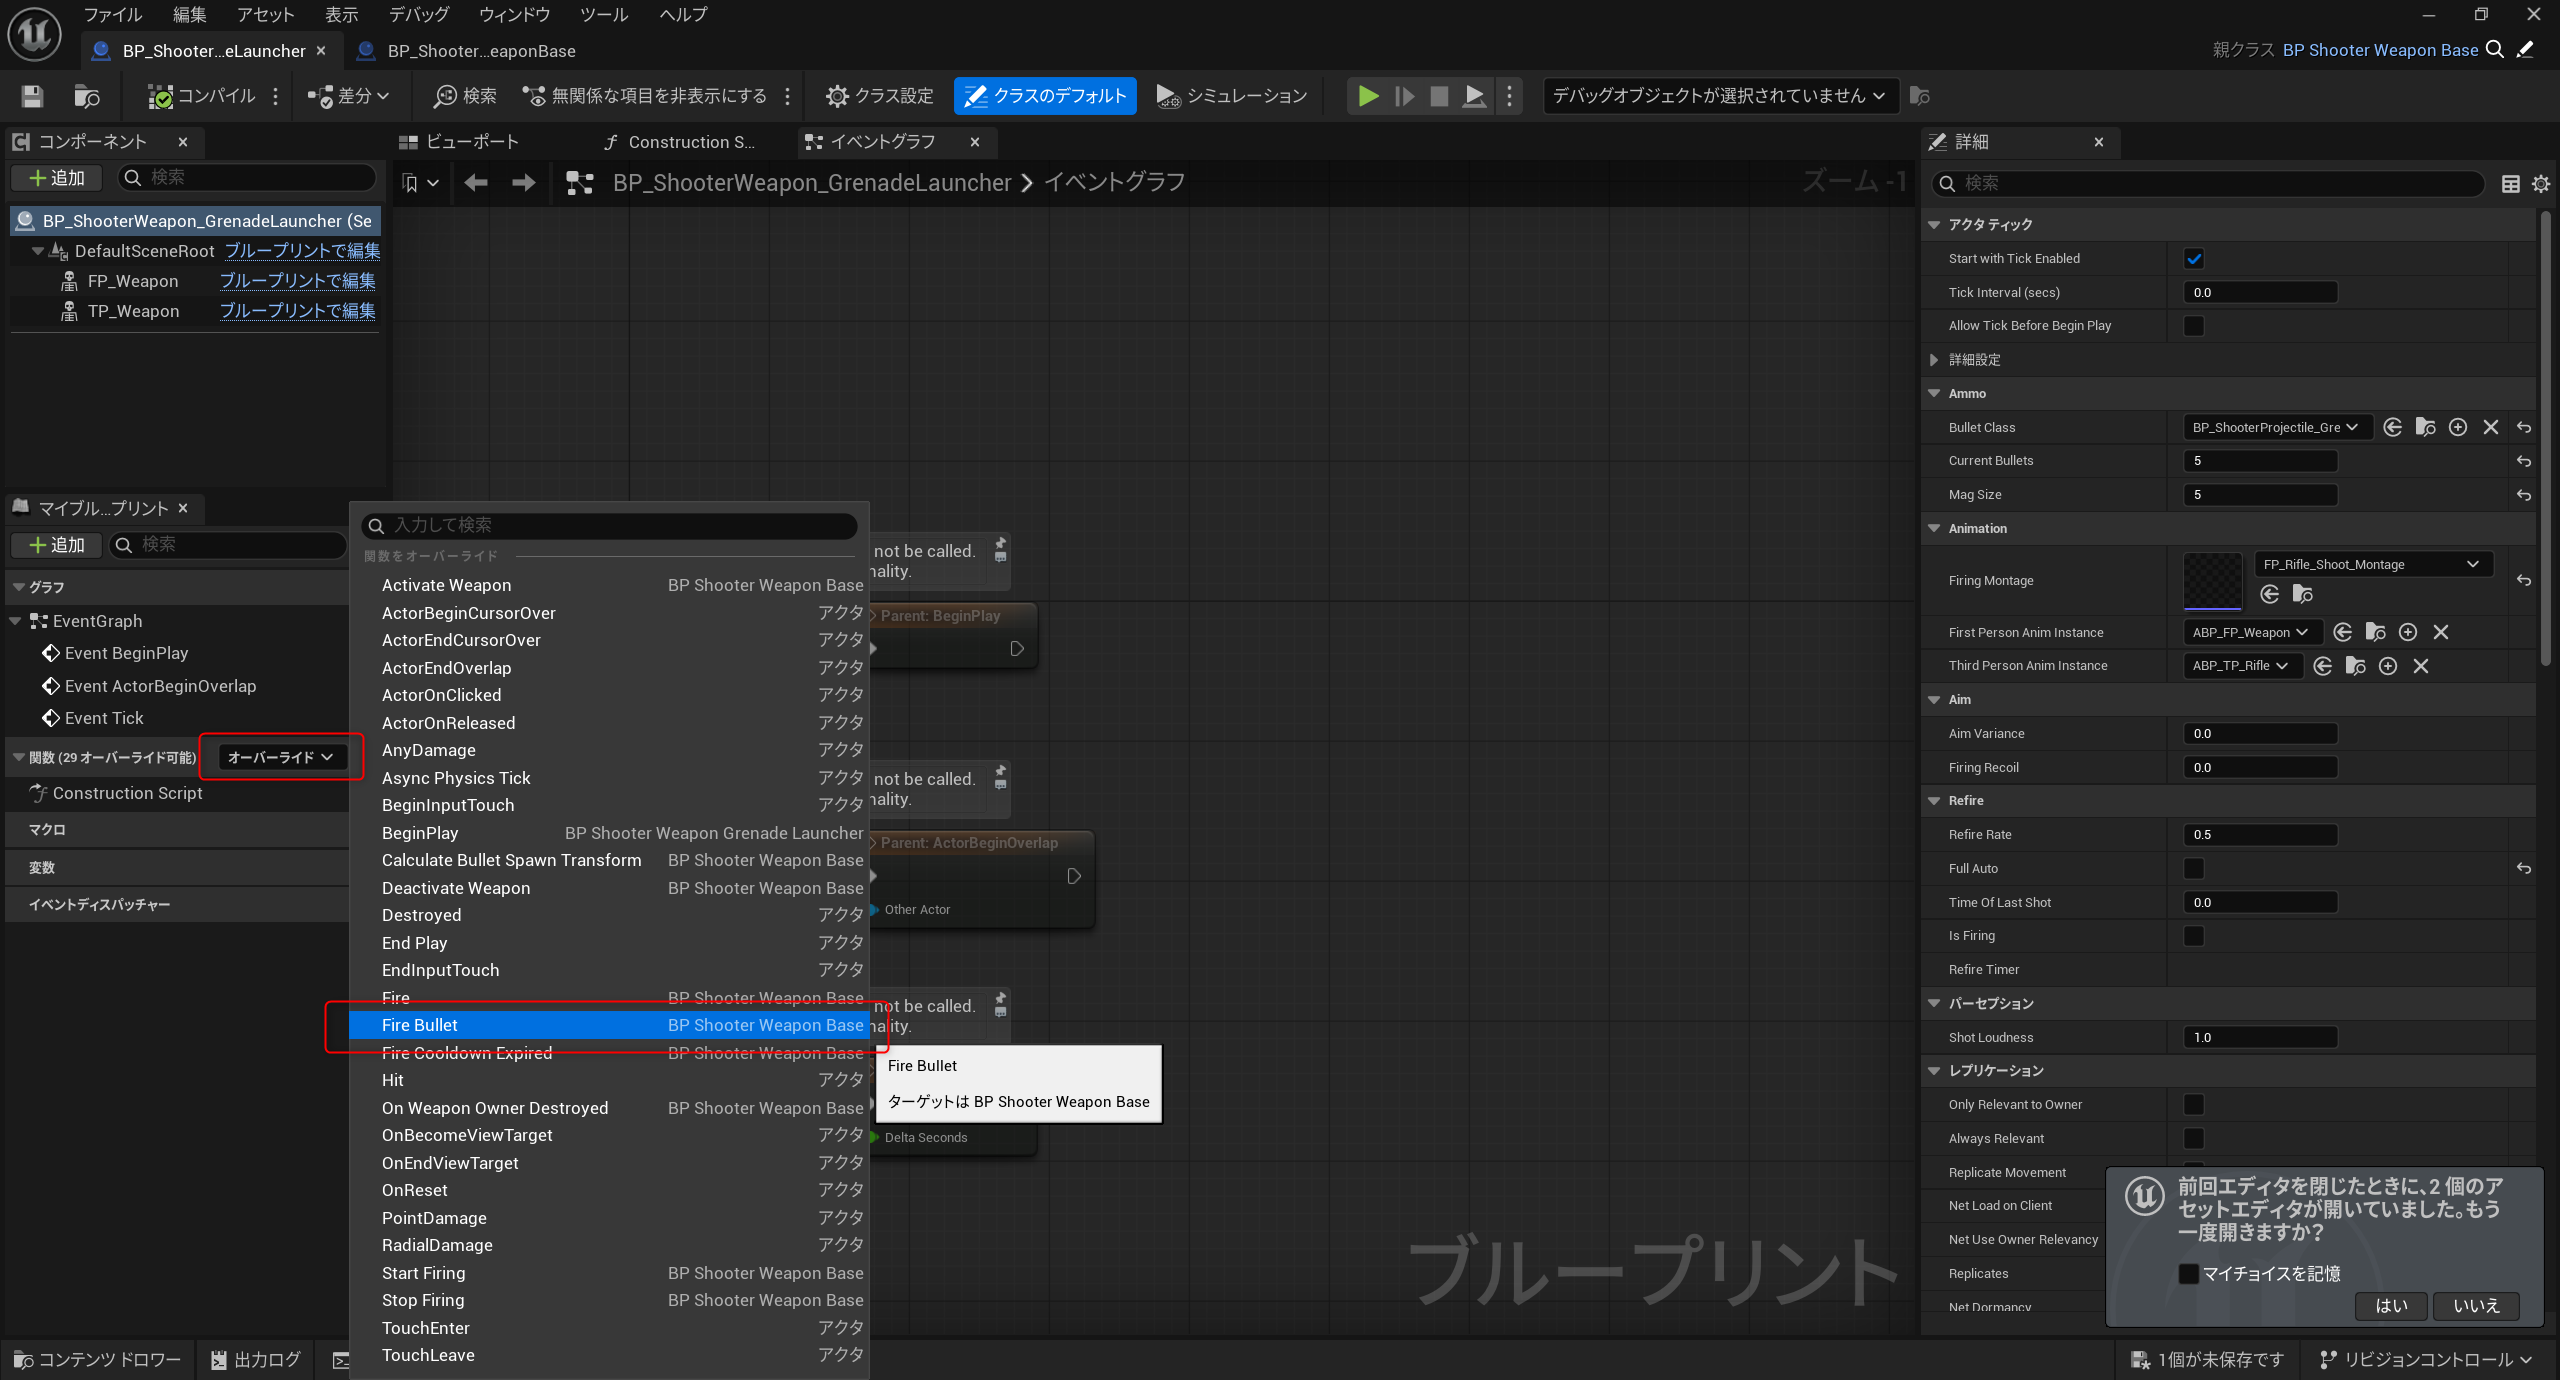2560x1380 pixels.
Task: Click the Firing Montage browse-to-asset icon
Action: pos(2302,594)
